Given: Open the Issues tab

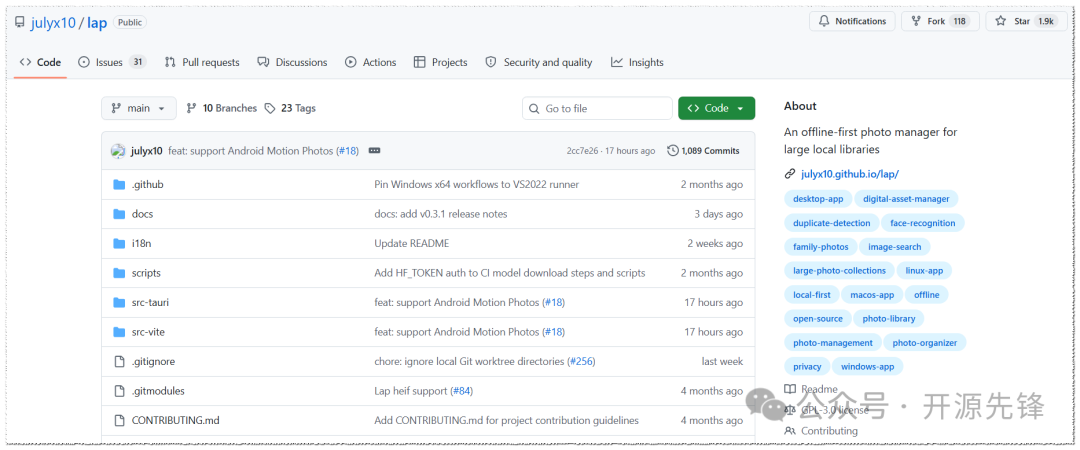Looking at the screenshot, I should (x=112, y=62).
